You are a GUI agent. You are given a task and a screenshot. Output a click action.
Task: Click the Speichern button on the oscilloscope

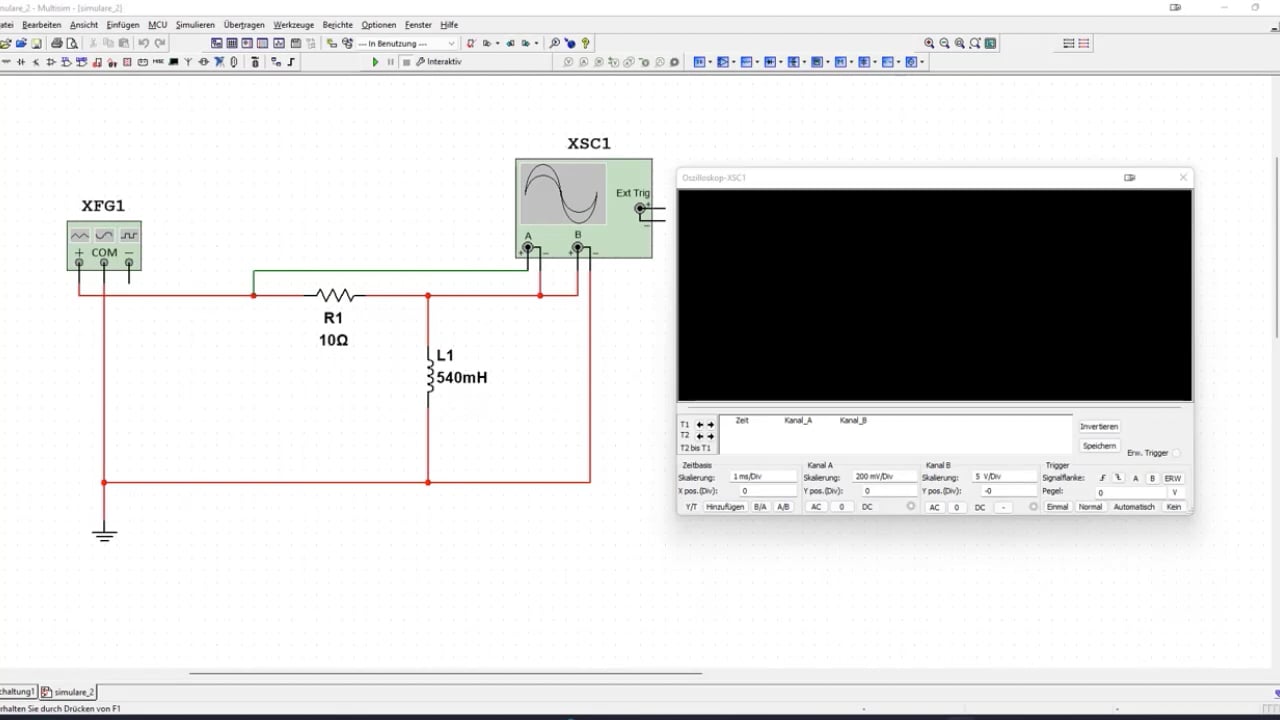click(1099, 446)
